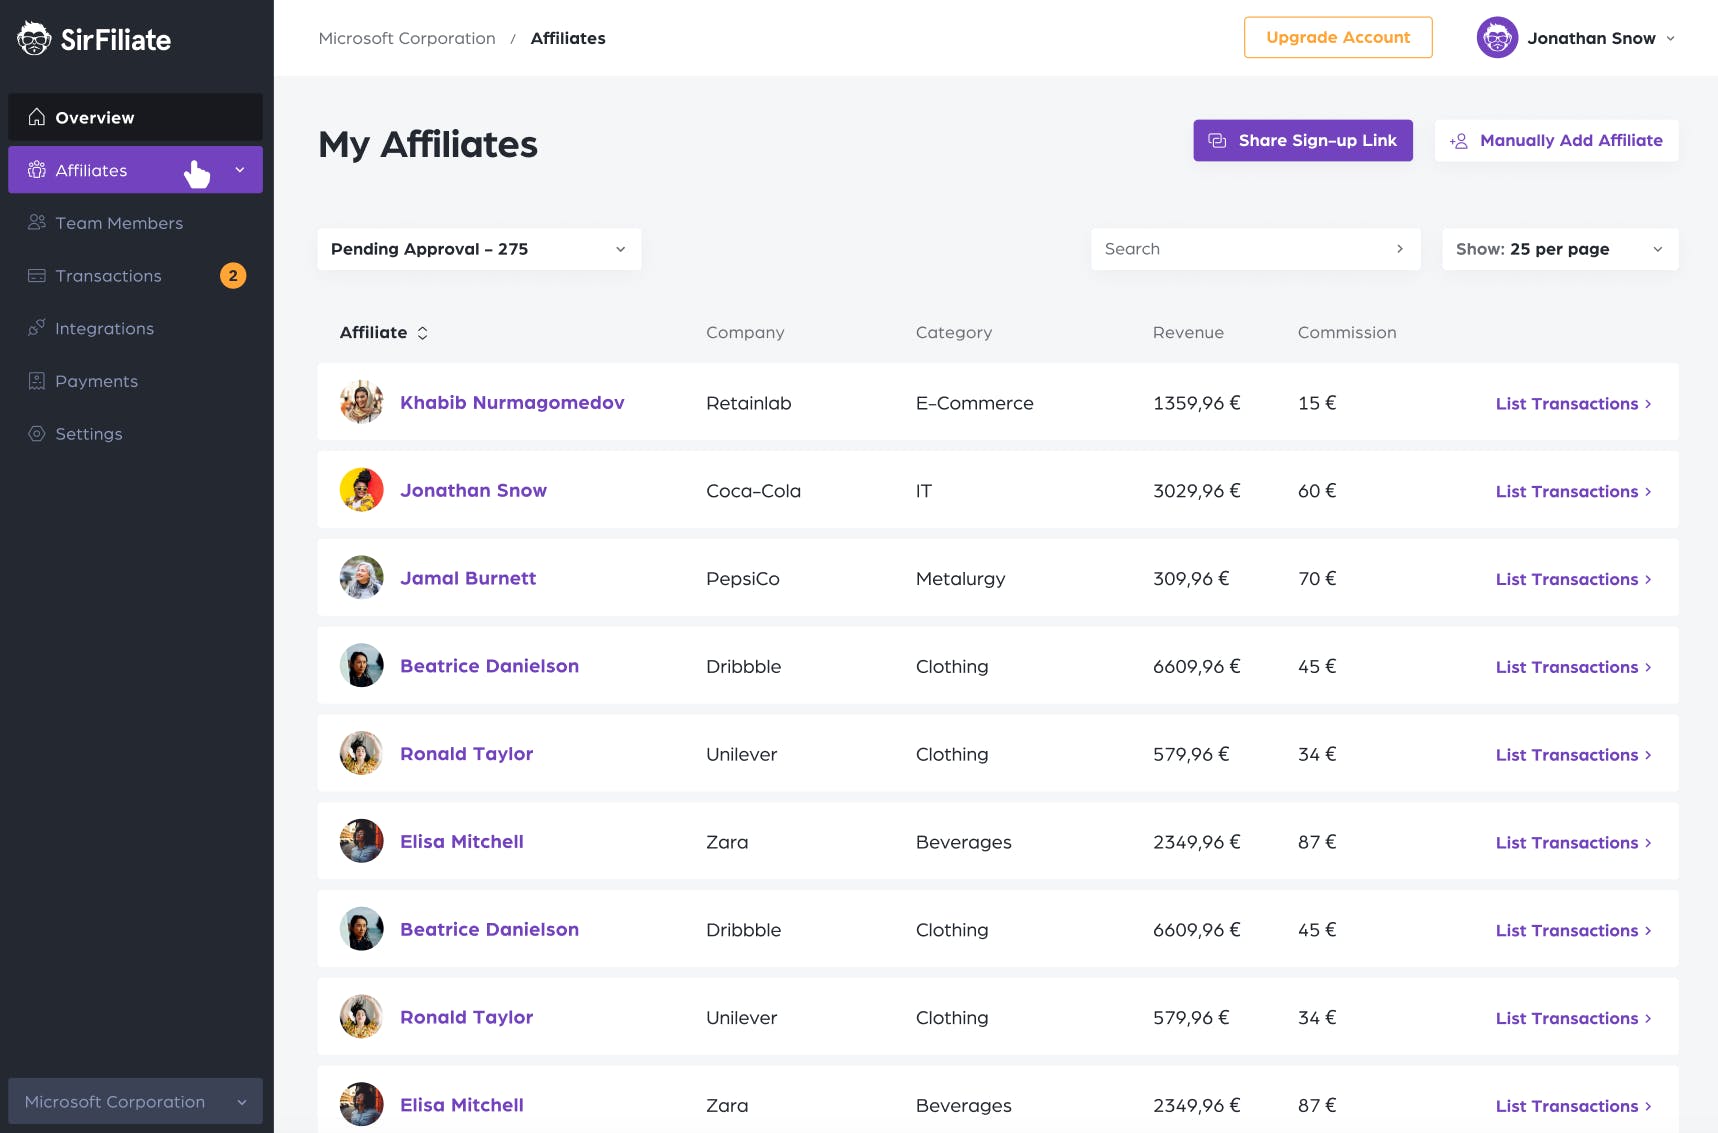
Task: Click the Category column header
Action: pos(954,332)
